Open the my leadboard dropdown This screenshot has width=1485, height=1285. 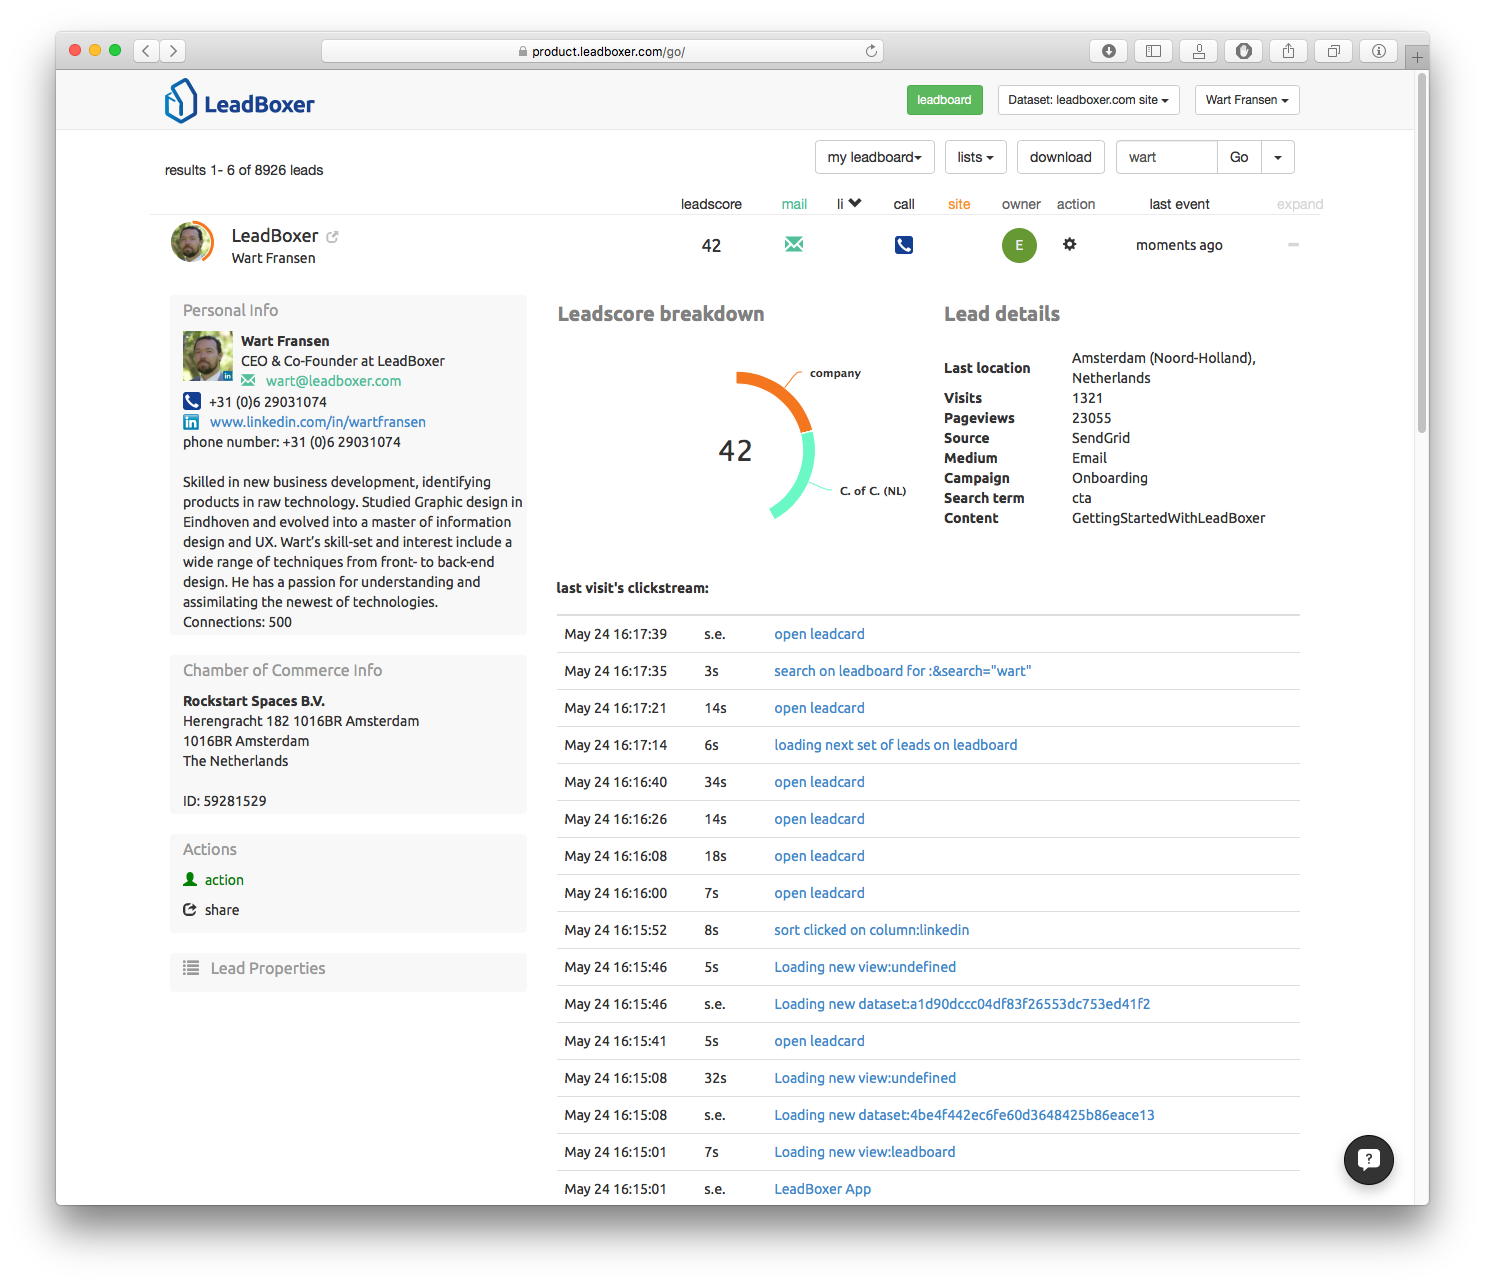[x=874, y=157]
